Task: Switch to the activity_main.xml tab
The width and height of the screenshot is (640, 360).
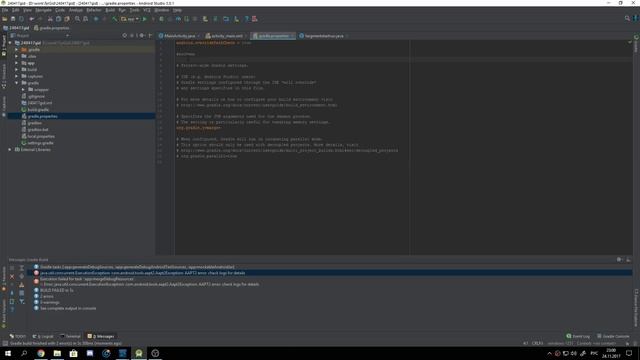Action: coord(226,36)
